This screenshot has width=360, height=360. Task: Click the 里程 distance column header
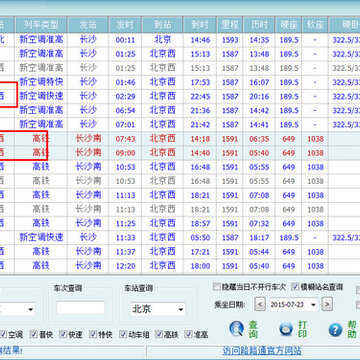pyautogui.click(x=230, y=24)
